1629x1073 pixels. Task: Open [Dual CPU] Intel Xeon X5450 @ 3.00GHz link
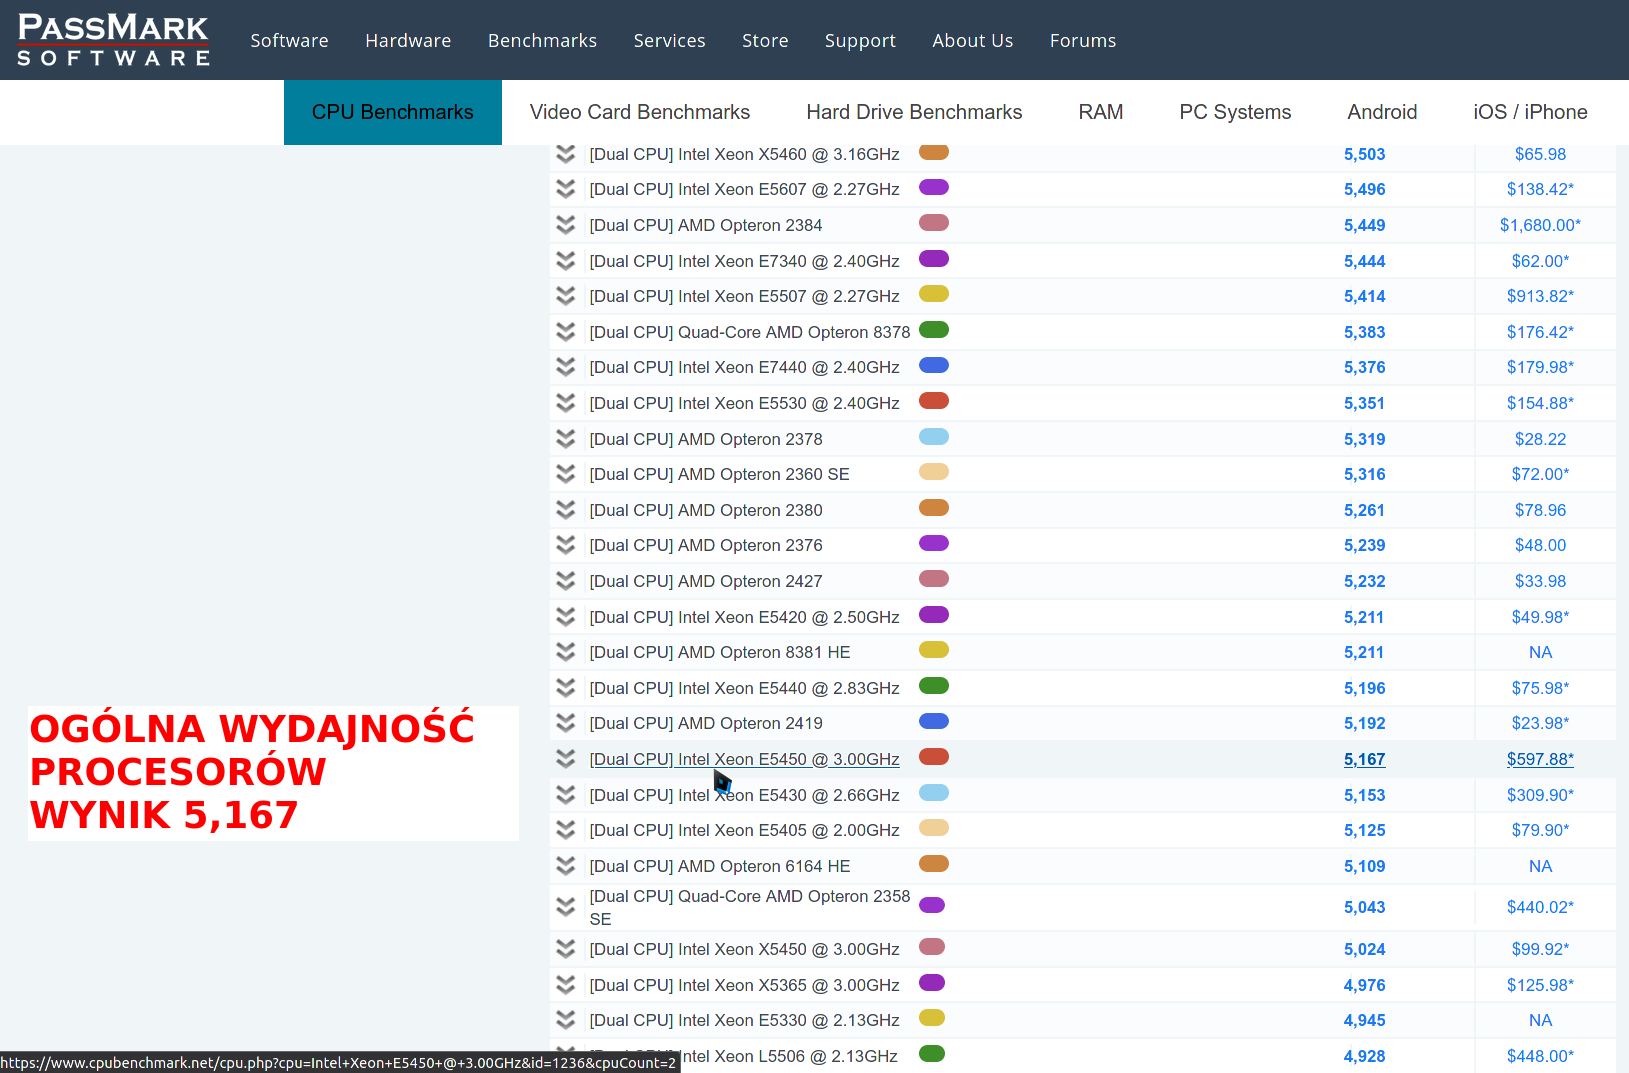[744, 949]
